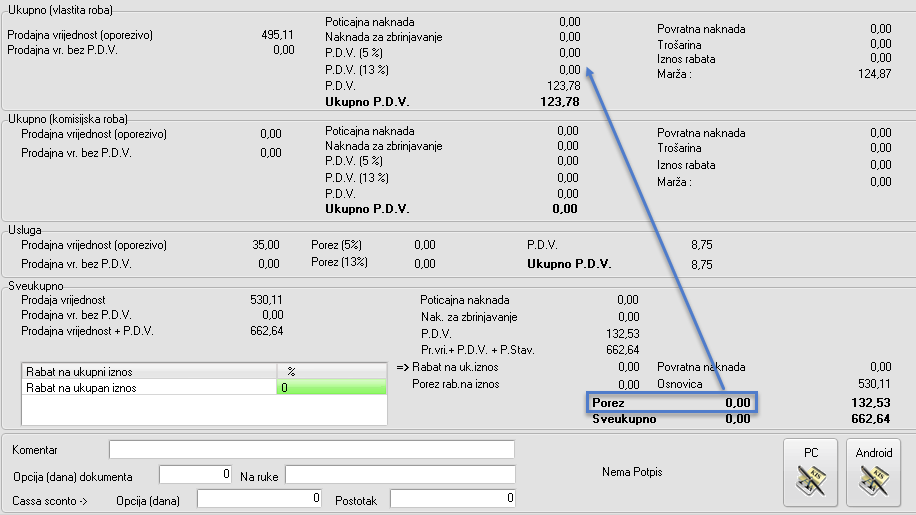This screenshot has height=515, width=916.
Task: Click the PC signature button
Action: coord(811,472)
